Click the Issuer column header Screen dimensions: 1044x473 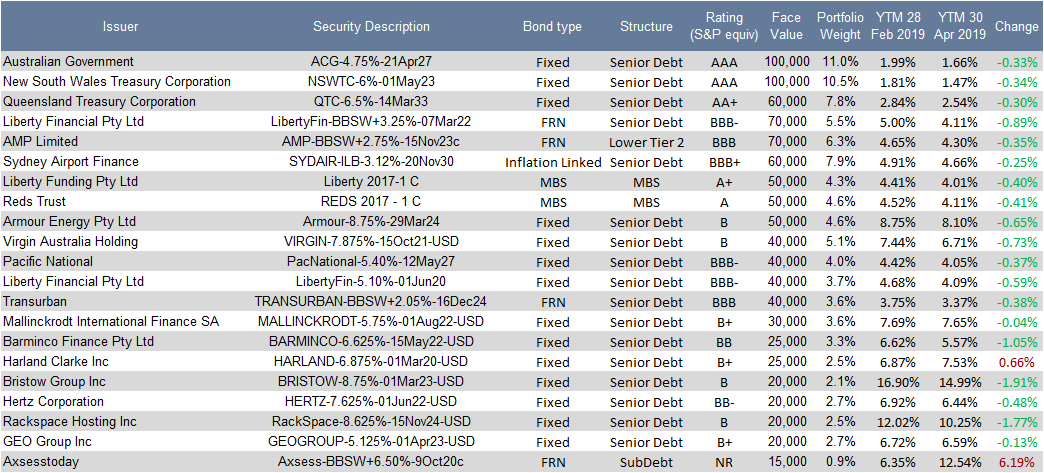click(x=121, y=27)
